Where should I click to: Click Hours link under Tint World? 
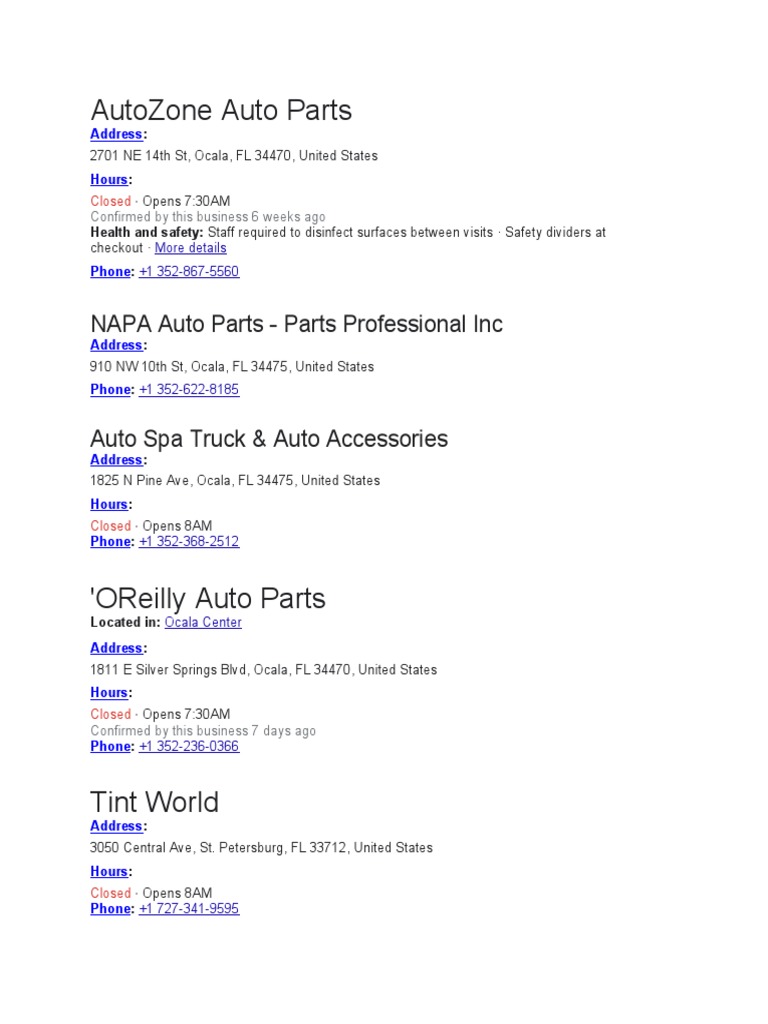point(109,872)
